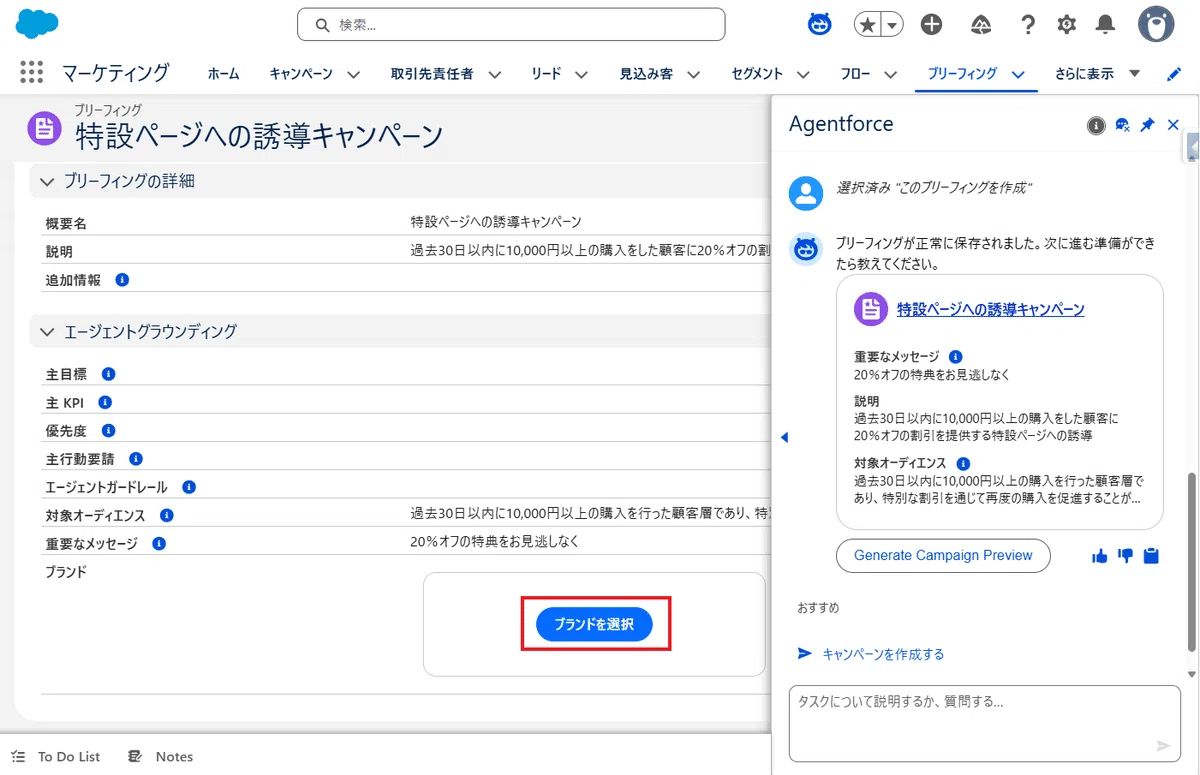Click info icon beside 対象オーディエンス in details

pyautogui.click(x=166, y=515)
